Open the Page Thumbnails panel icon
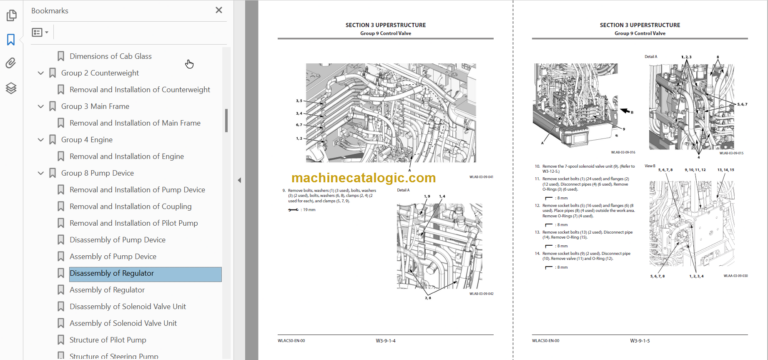 pos(11,16)
